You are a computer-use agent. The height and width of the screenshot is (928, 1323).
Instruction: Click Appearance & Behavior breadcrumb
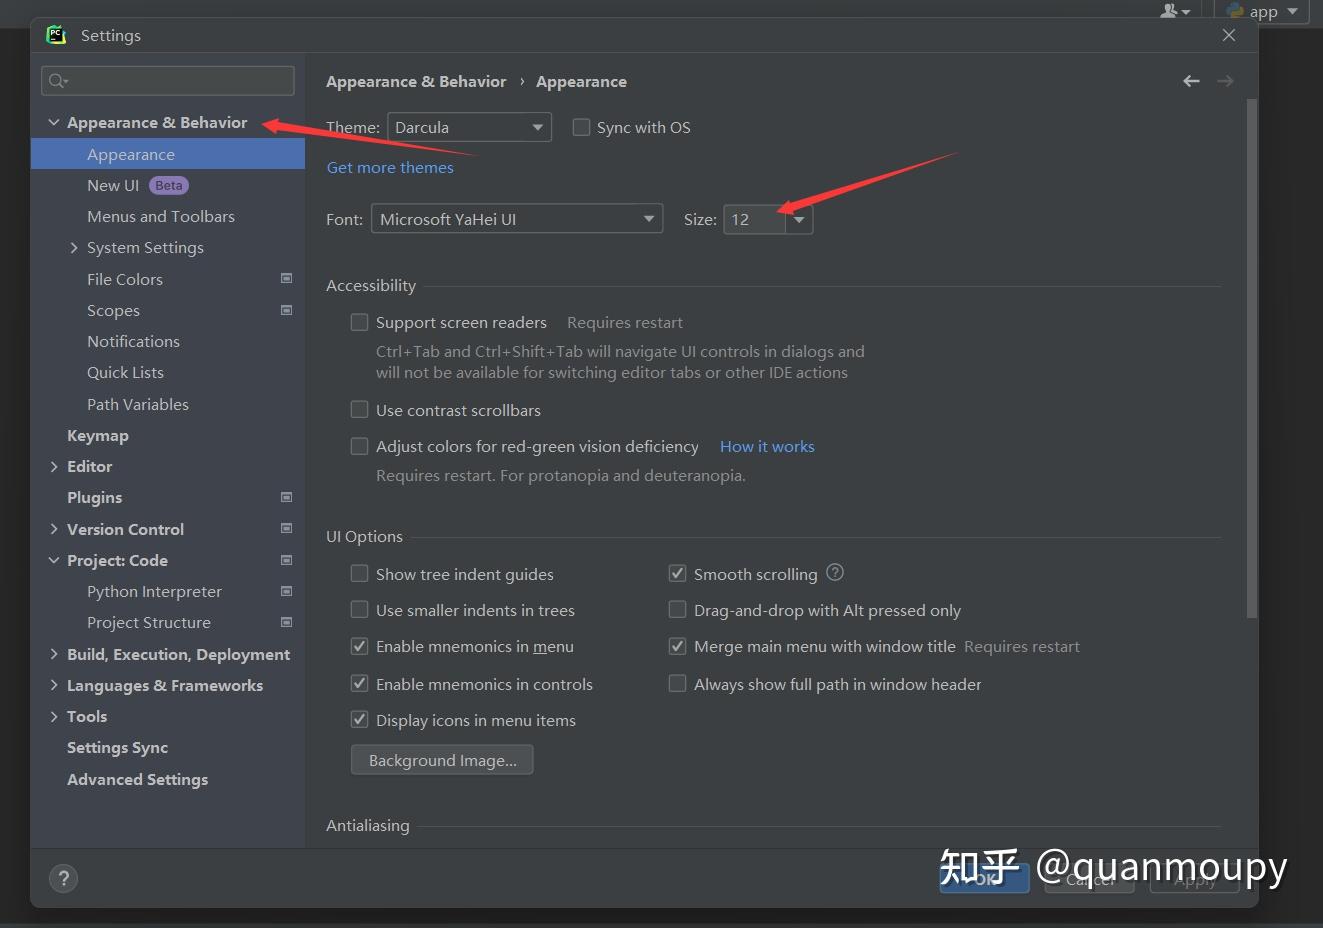[416, 81]
